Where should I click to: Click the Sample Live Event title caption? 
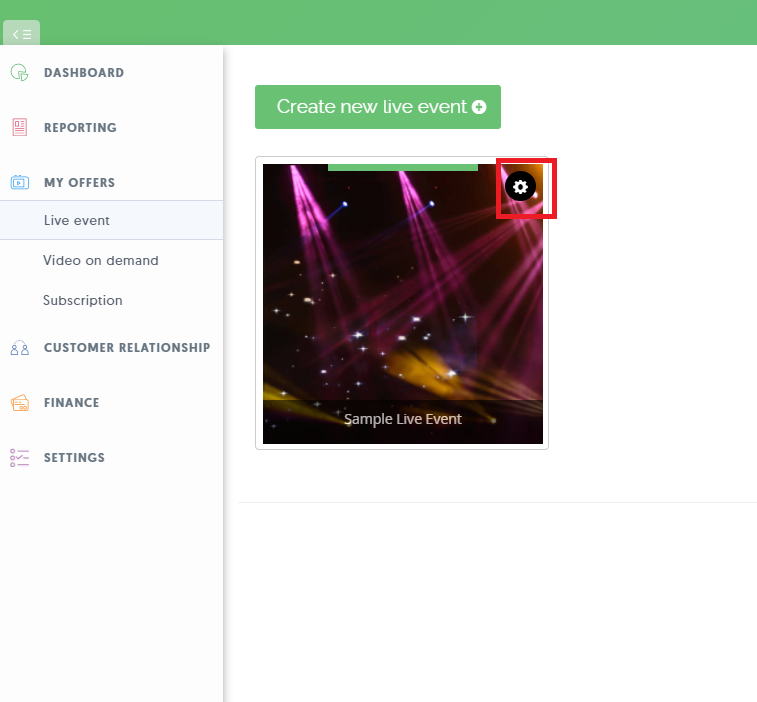(403, 419)
